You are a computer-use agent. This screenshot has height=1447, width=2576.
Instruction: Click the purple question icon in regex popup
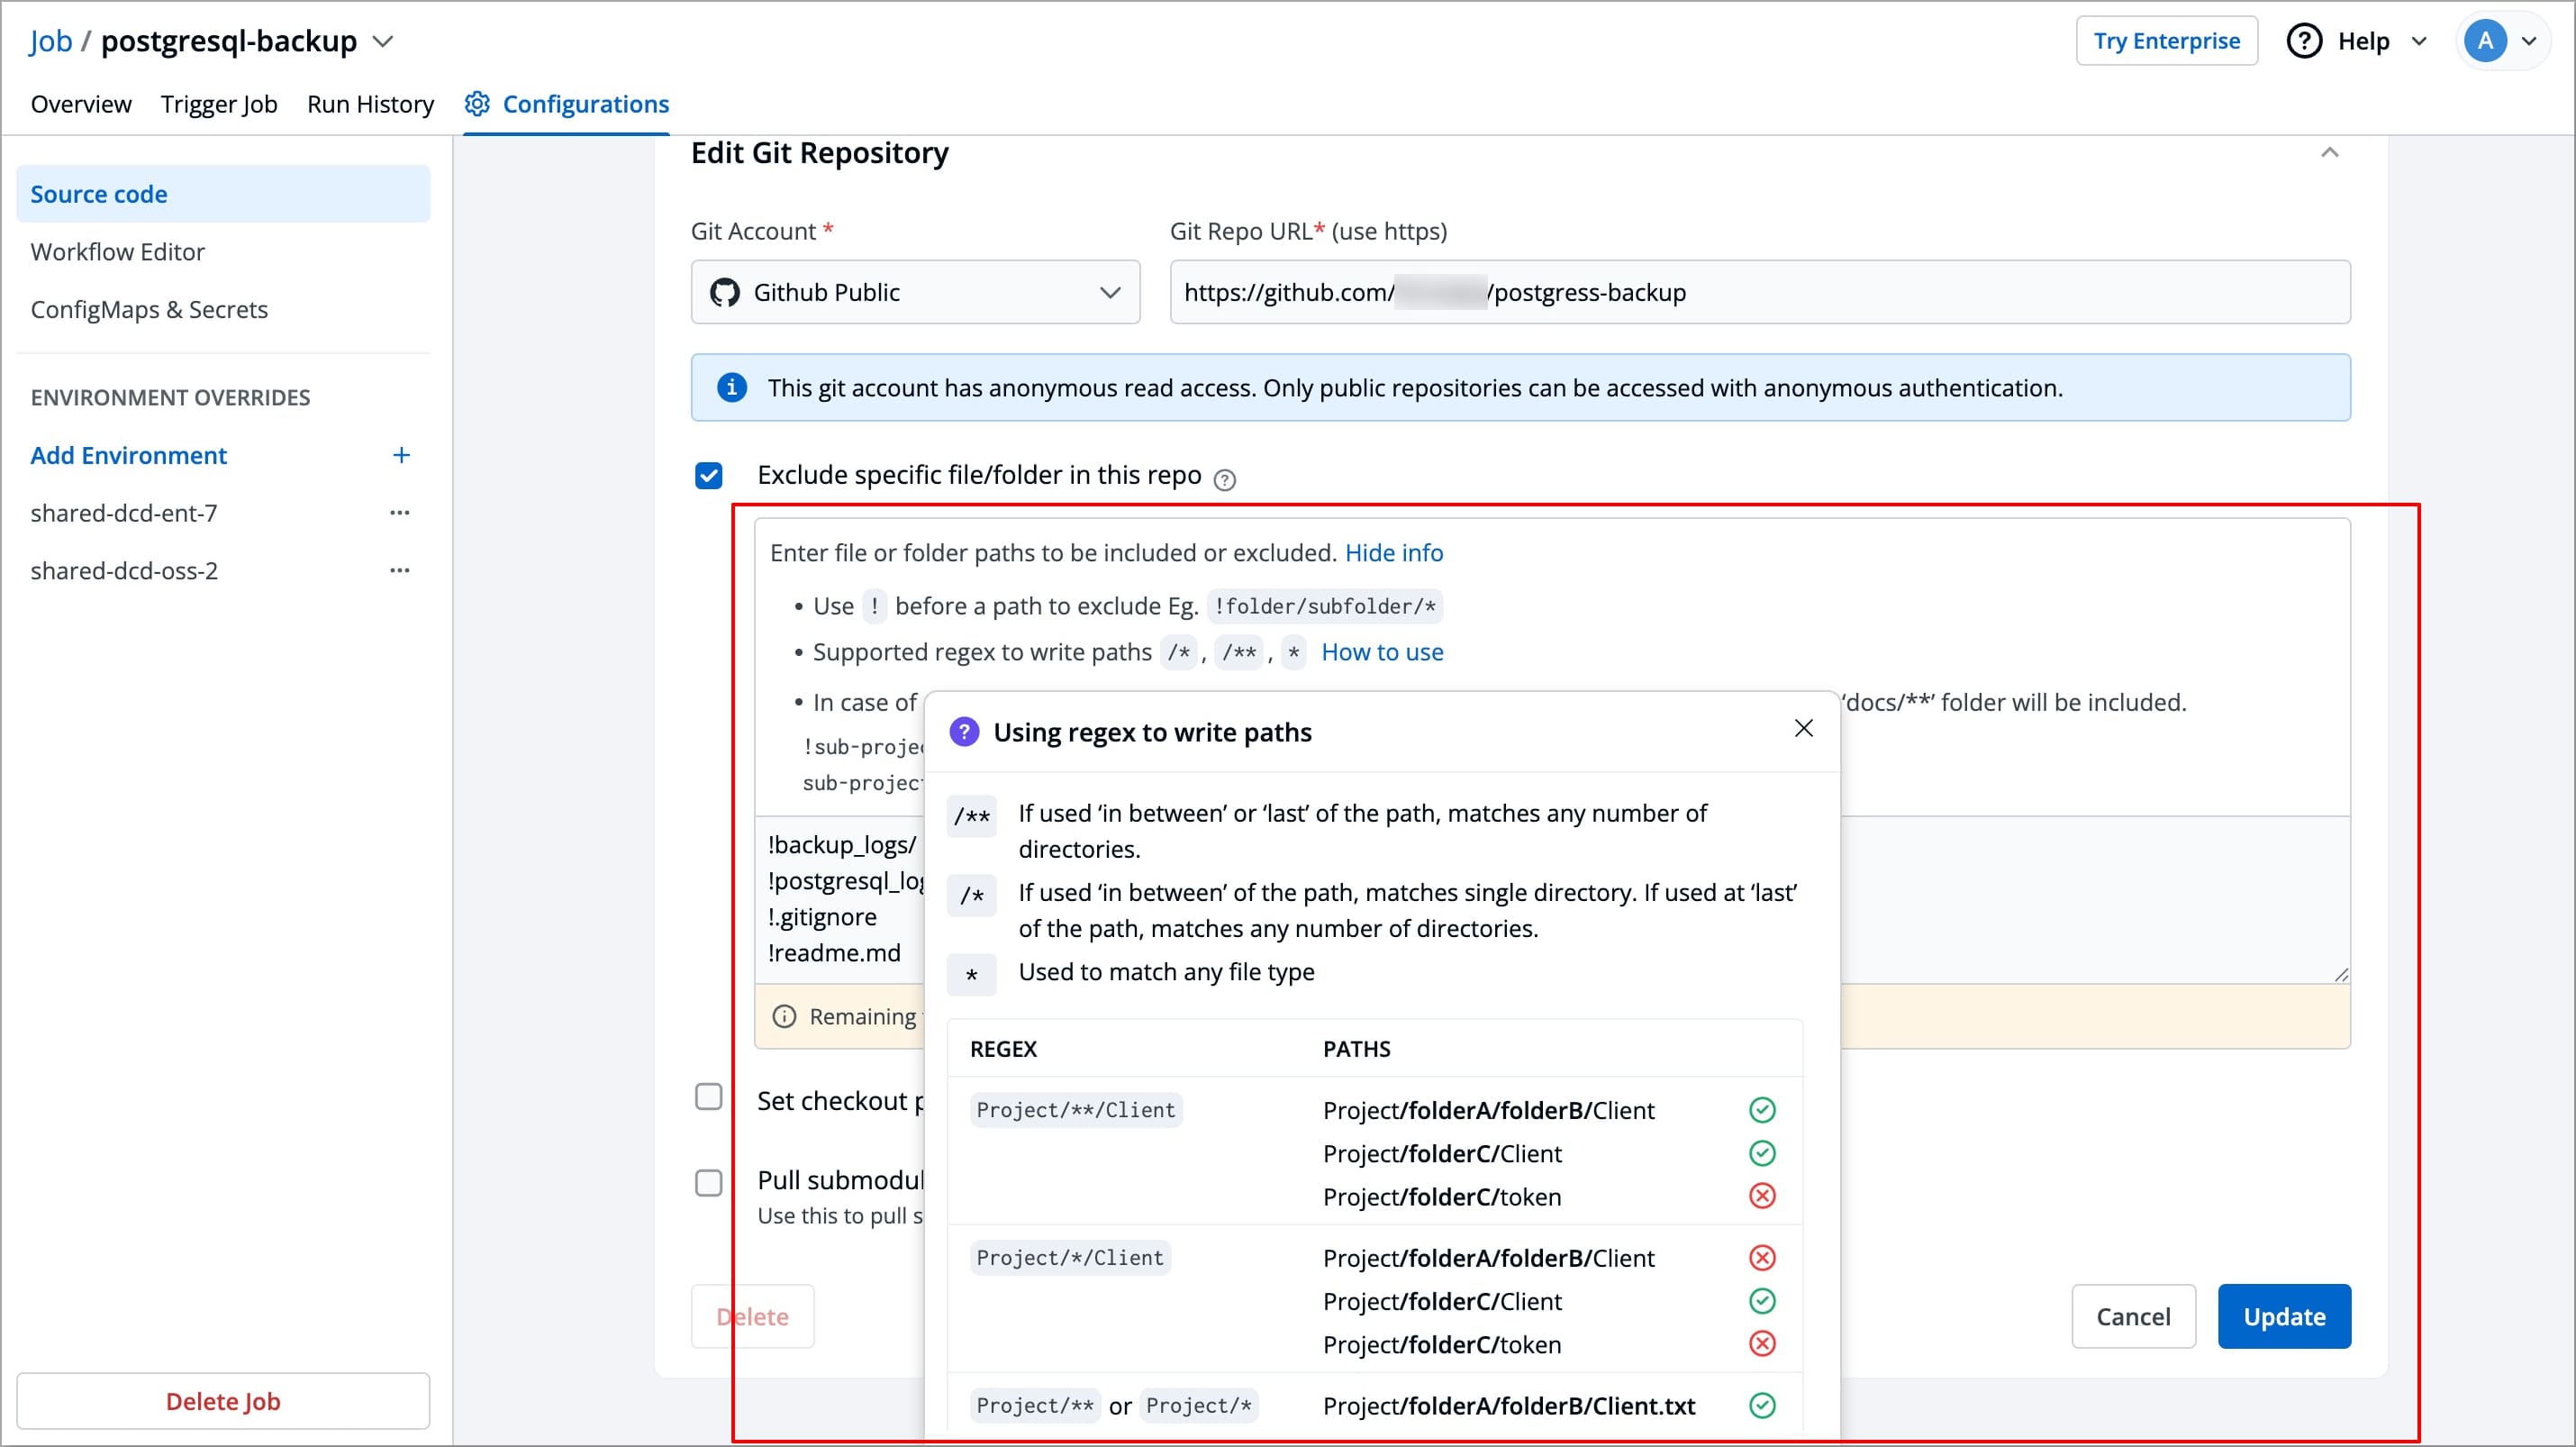point(963,732)
